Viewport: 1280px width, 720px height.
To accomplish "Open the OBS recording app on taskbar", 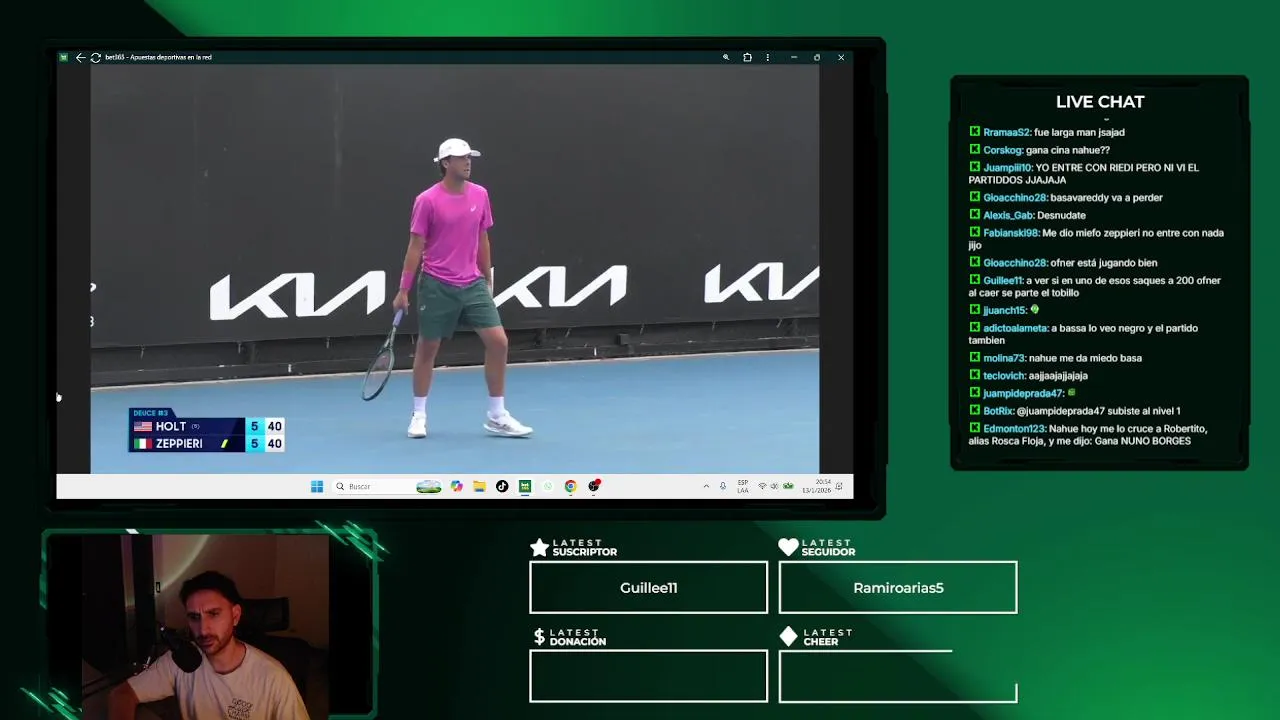I will pos(594,486).
